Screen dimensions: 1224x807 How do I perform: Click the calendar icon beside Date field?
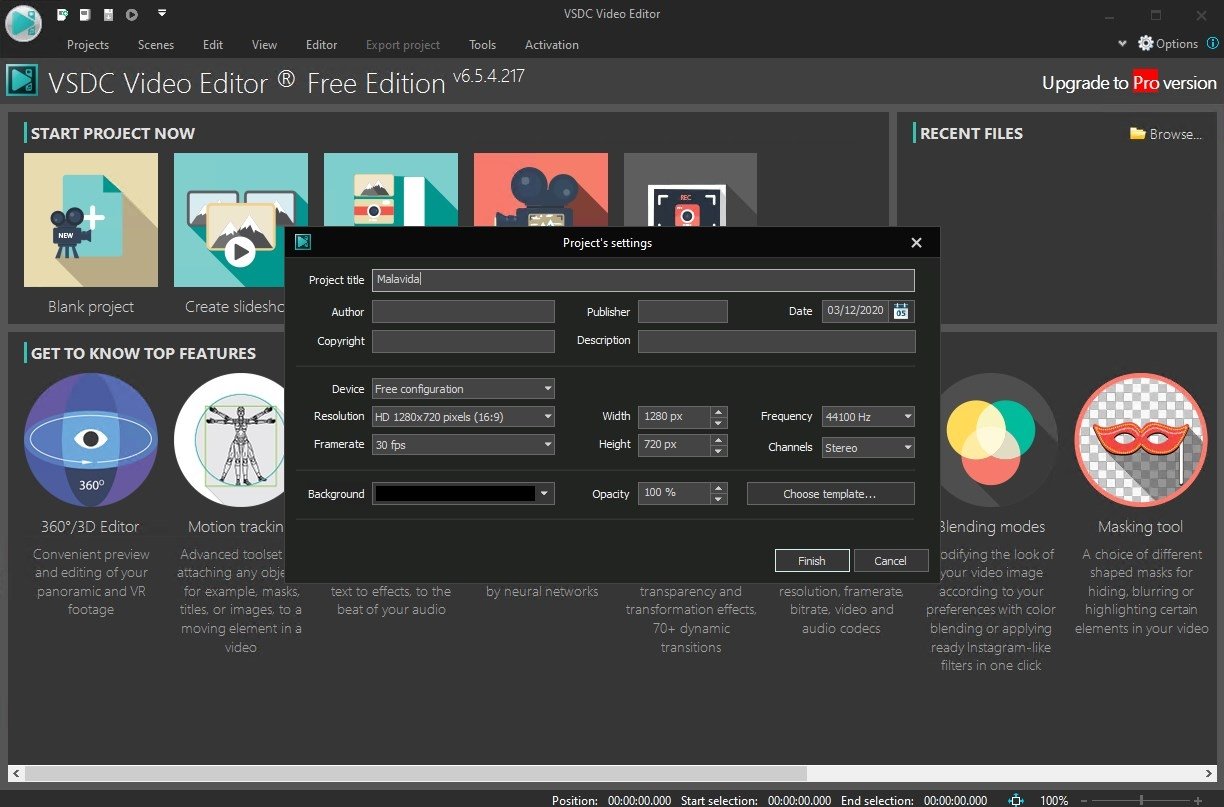point(901,311)
